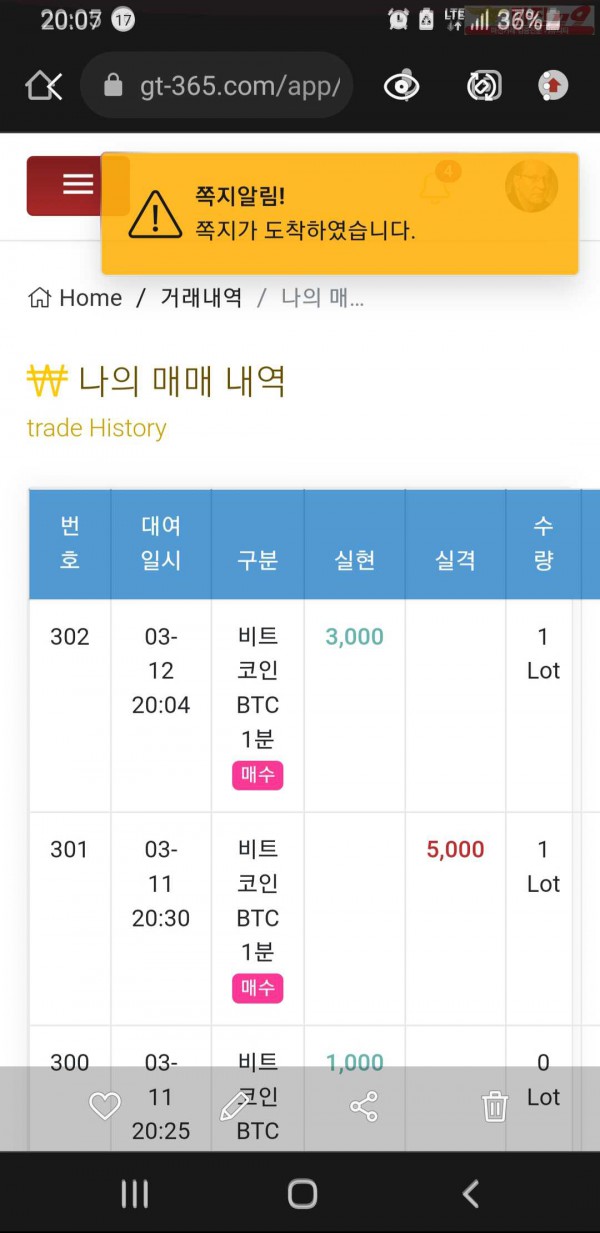600x1233 pixels.
Task: Tap Android back navigation button
Action: point(470,1194)
